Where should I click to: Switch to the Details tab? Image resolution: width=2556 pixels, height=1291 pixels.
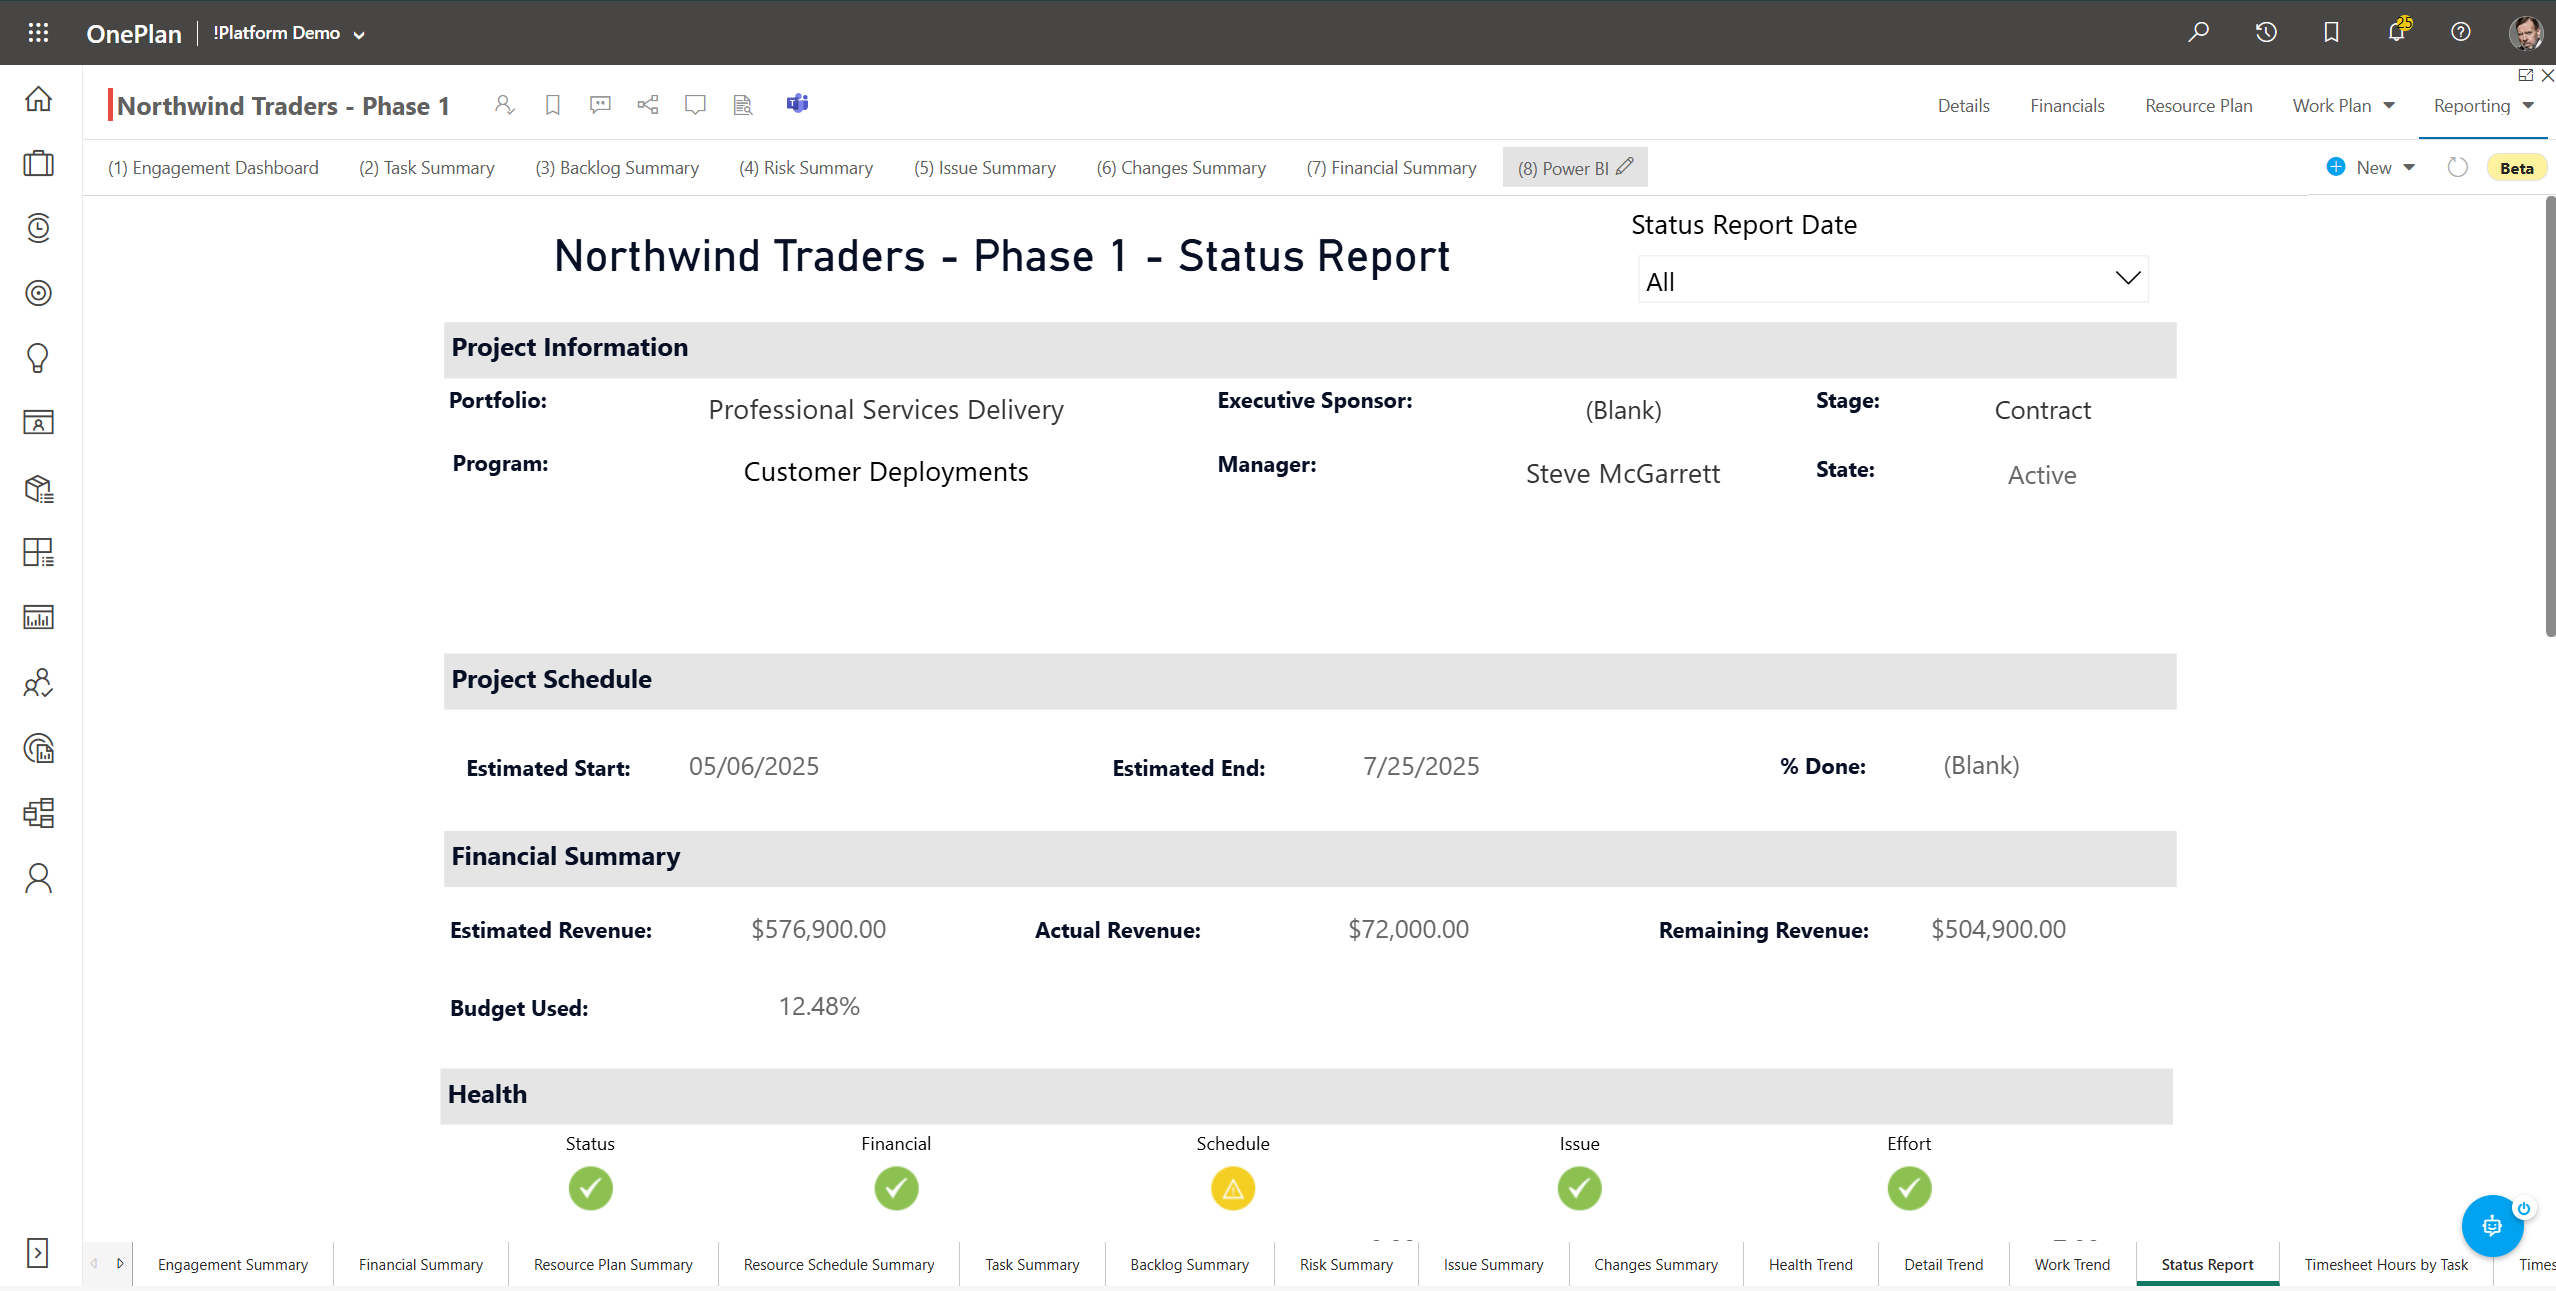(1963, 106)
